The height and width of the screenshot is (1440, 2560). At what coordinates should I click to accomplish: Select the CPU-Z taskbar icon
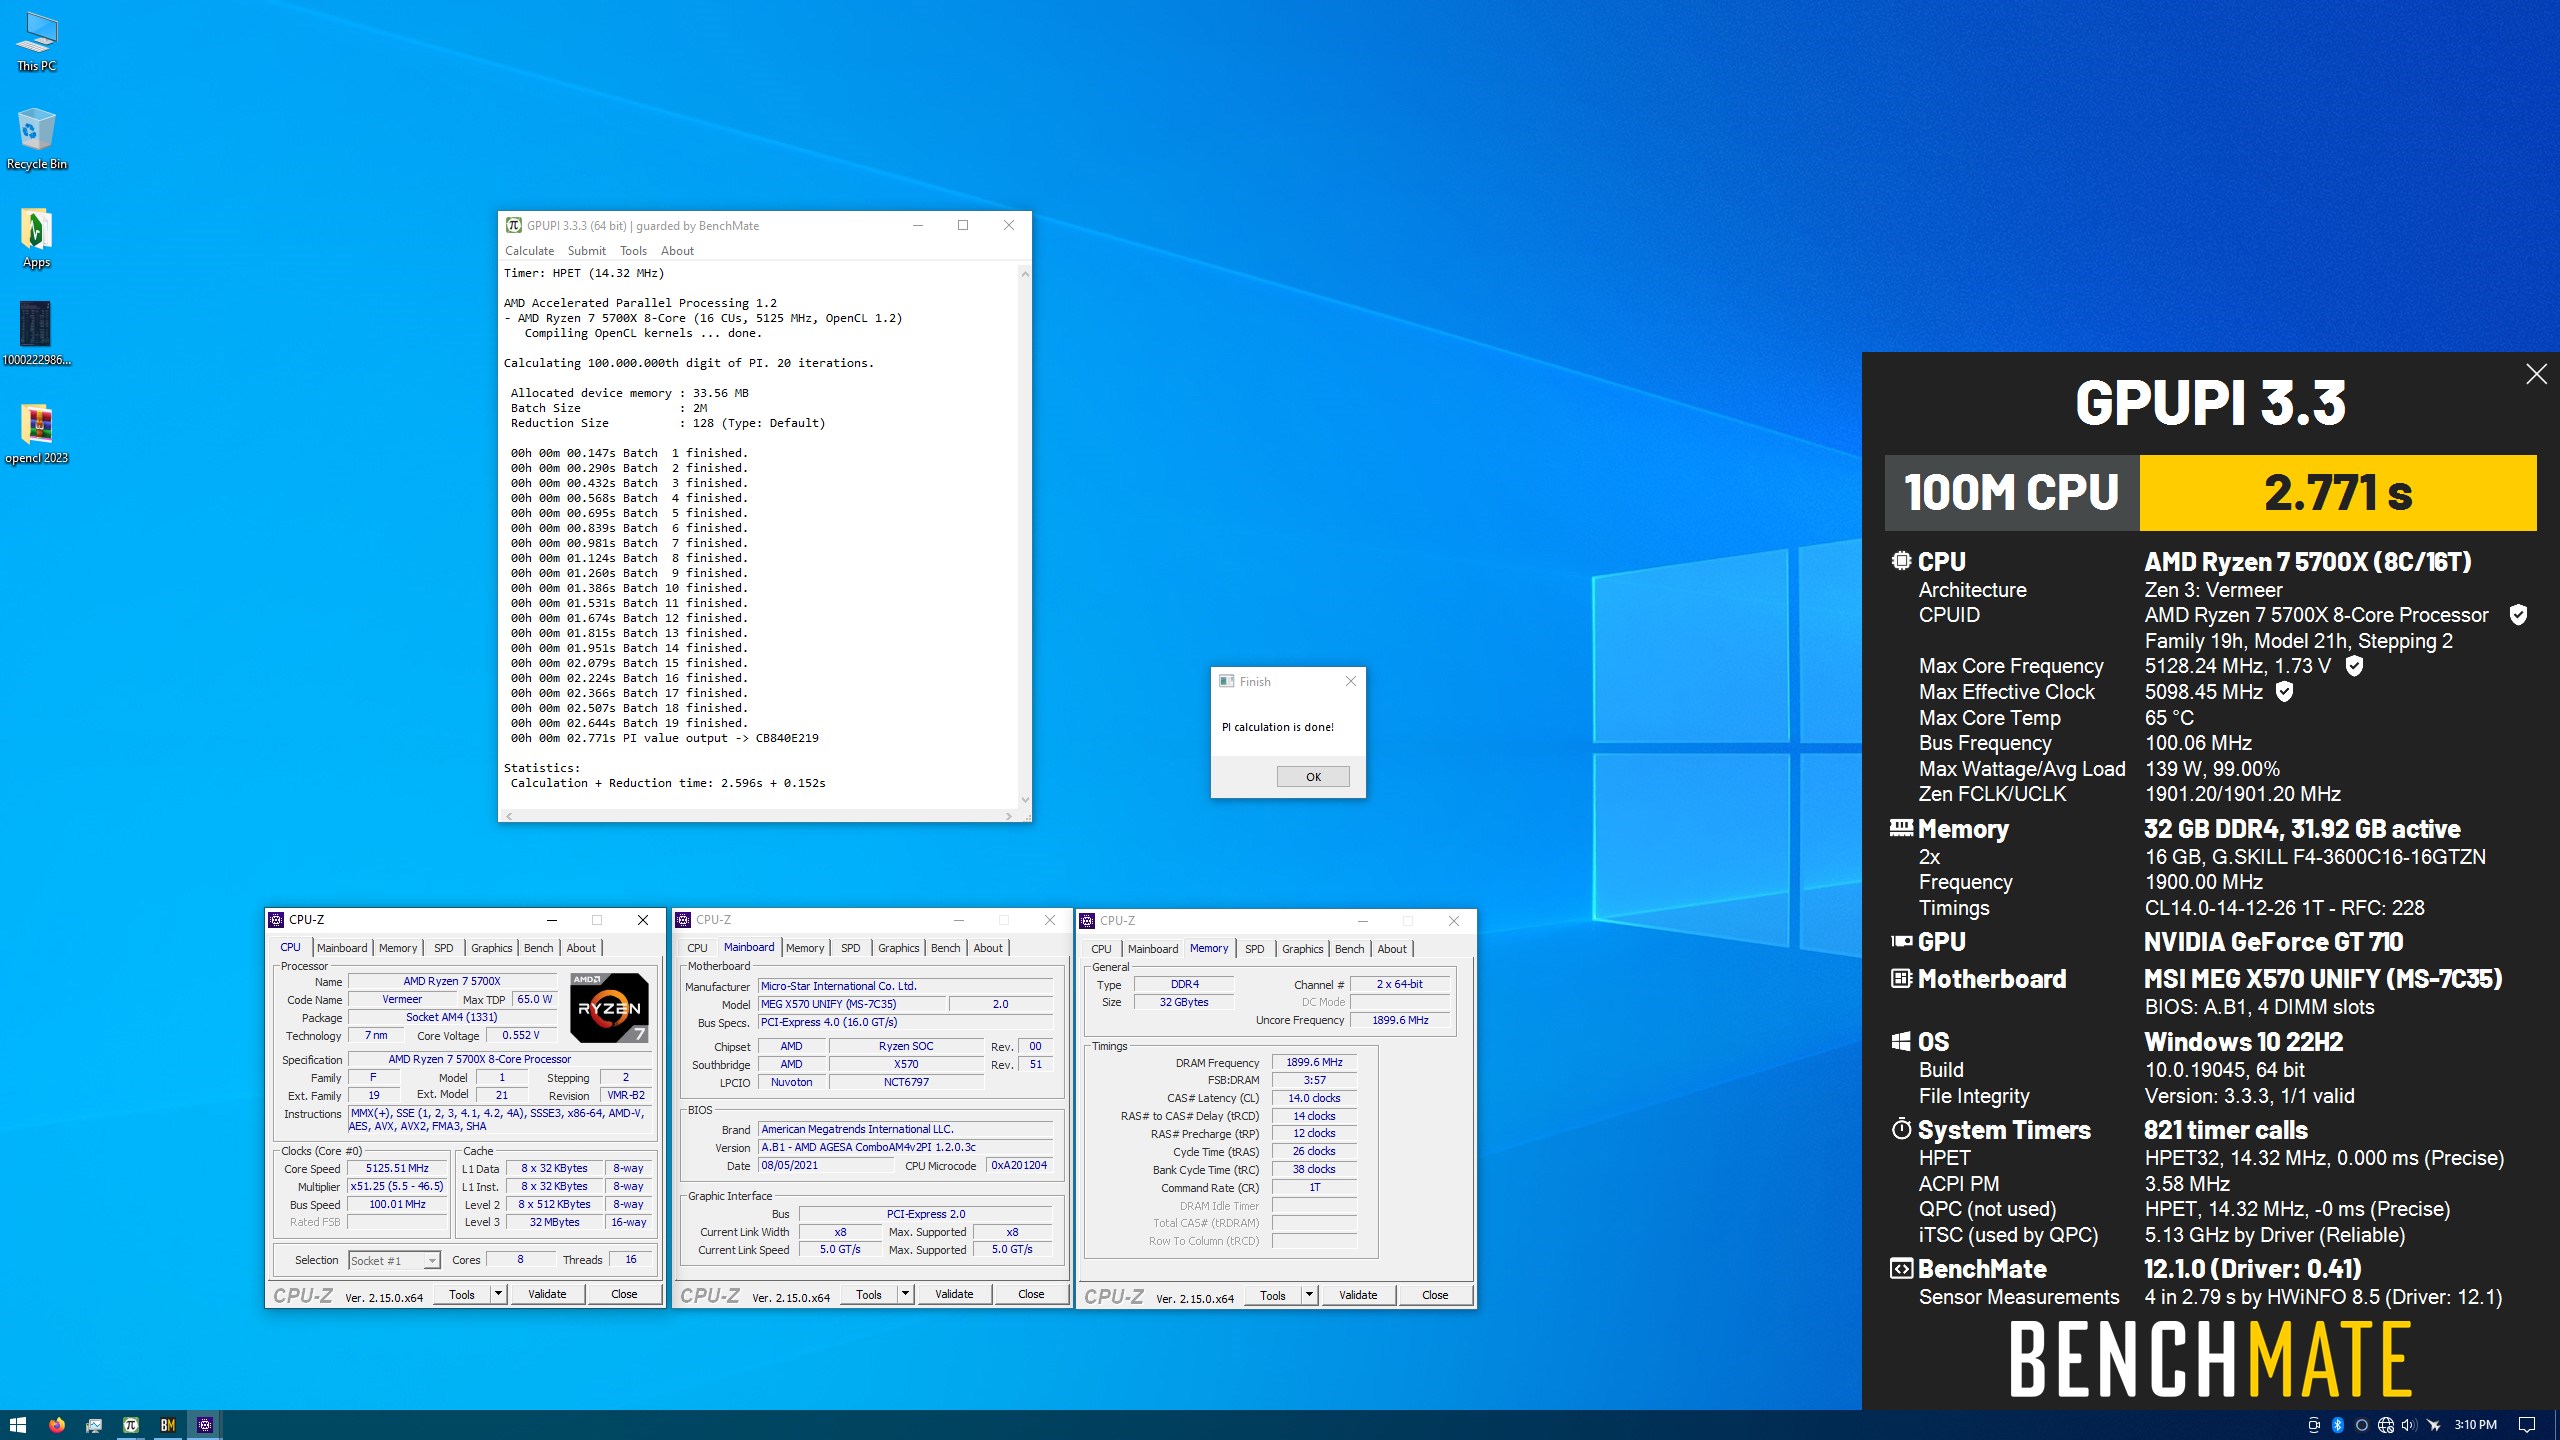click(204, 1425)
